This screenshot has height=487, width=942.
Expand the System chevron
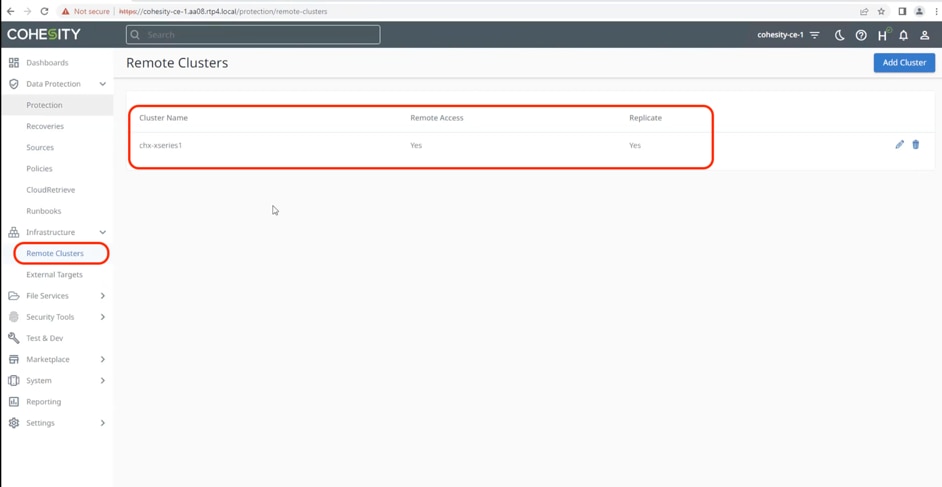[x=103, y=381]
